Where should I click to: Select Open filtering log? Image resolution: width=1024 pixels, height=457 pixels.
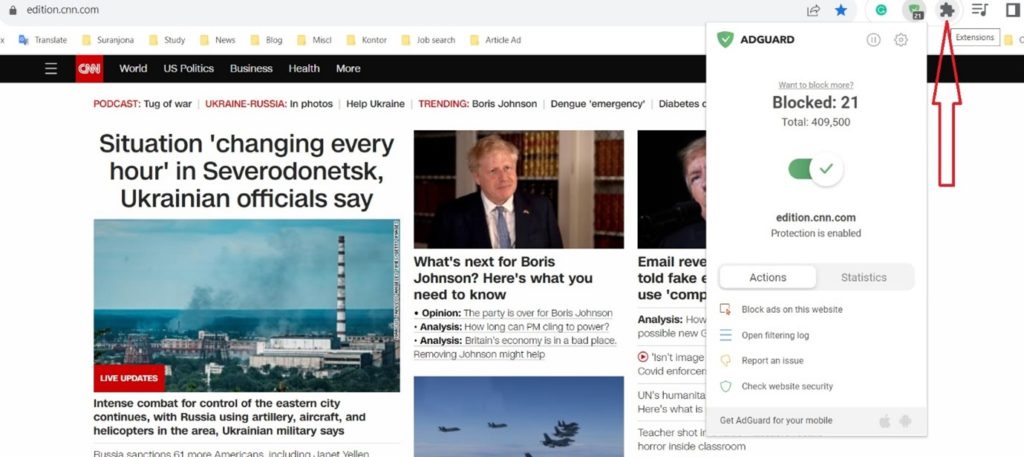tap(775, 336)
